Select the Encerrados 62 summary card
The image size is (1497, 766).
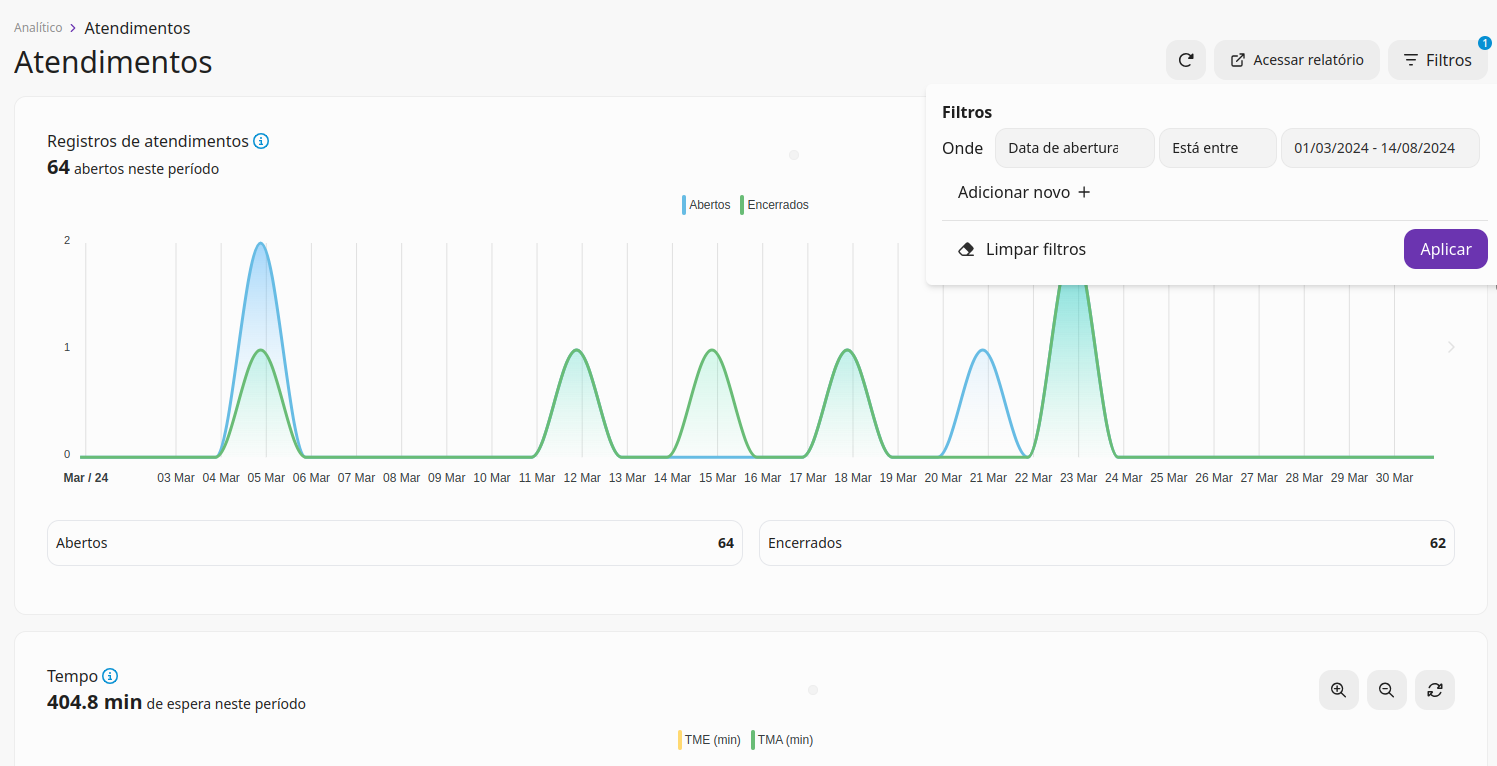(1107, 543)
